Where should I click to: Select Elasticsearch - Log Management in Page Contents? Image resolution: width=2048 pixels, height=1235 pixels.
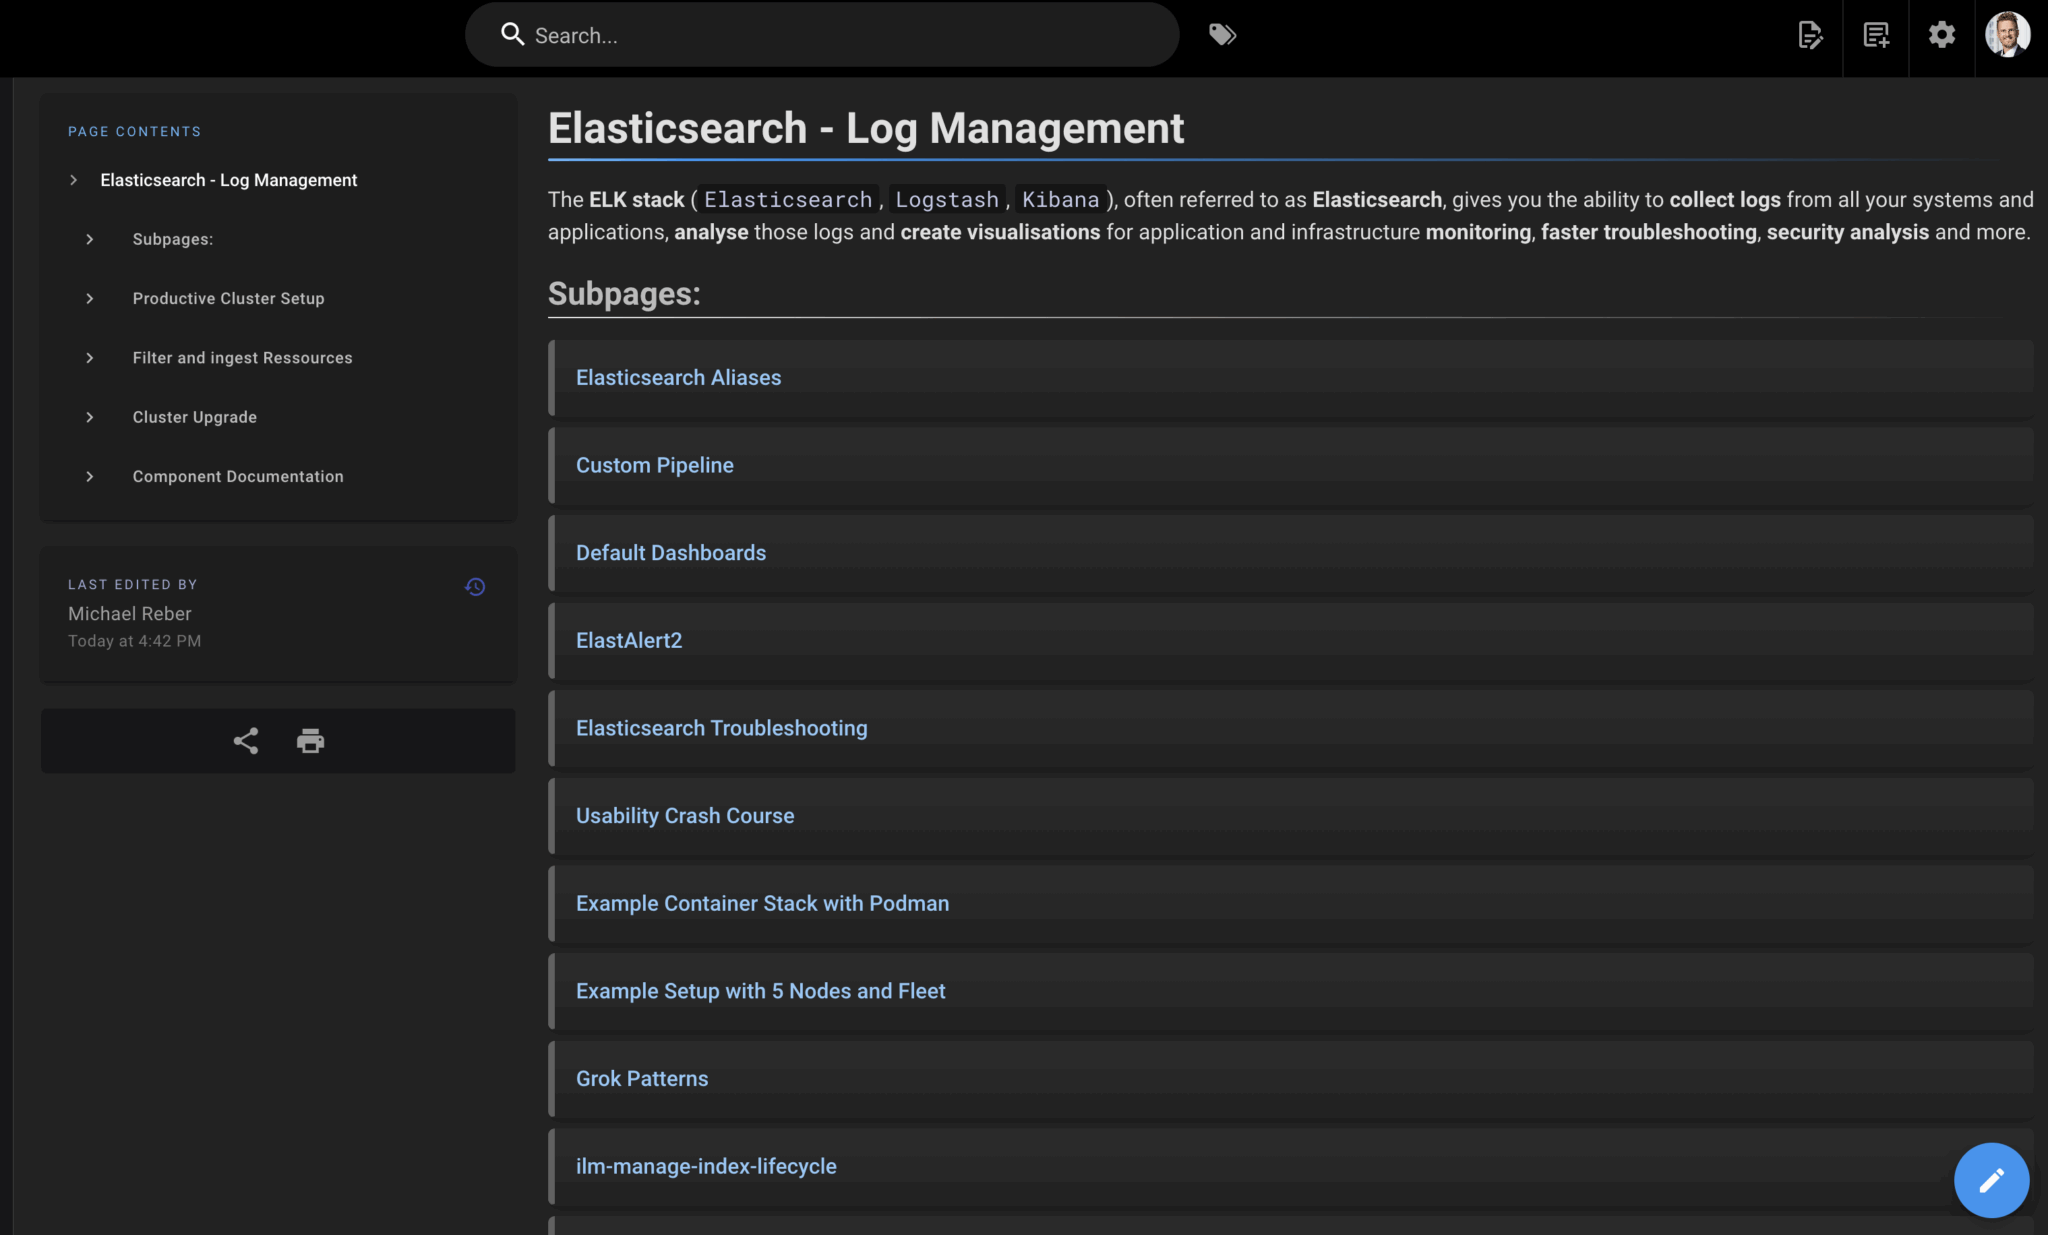tap(228, 180)
